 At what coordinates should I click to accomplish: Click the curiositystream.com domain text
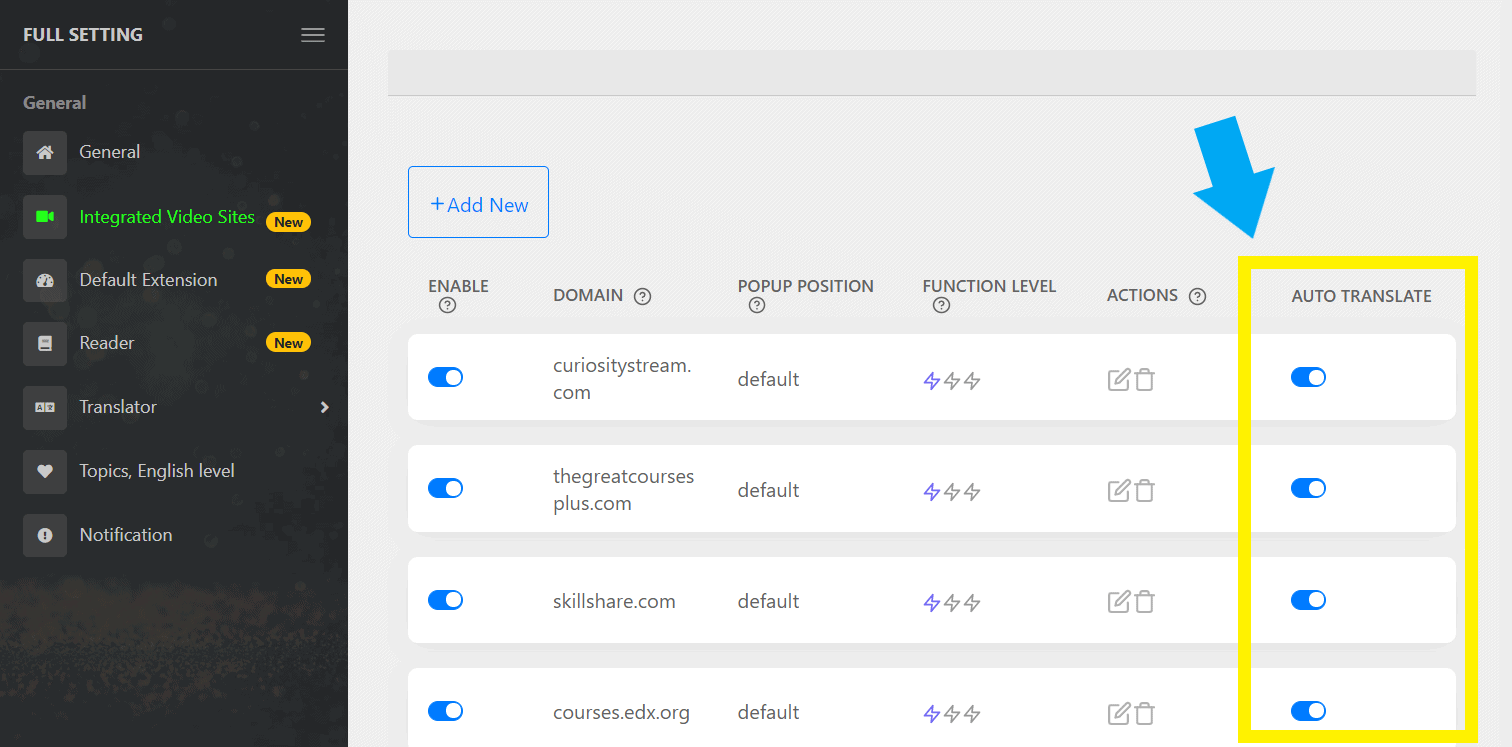click(x=622, y=379)
